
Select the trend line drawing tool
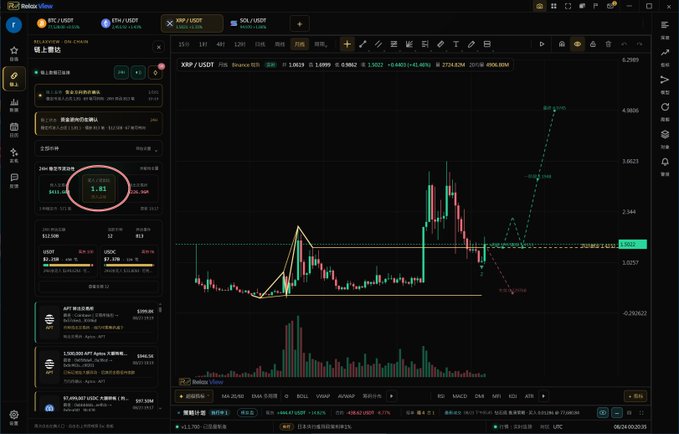(x=363, y=44)
